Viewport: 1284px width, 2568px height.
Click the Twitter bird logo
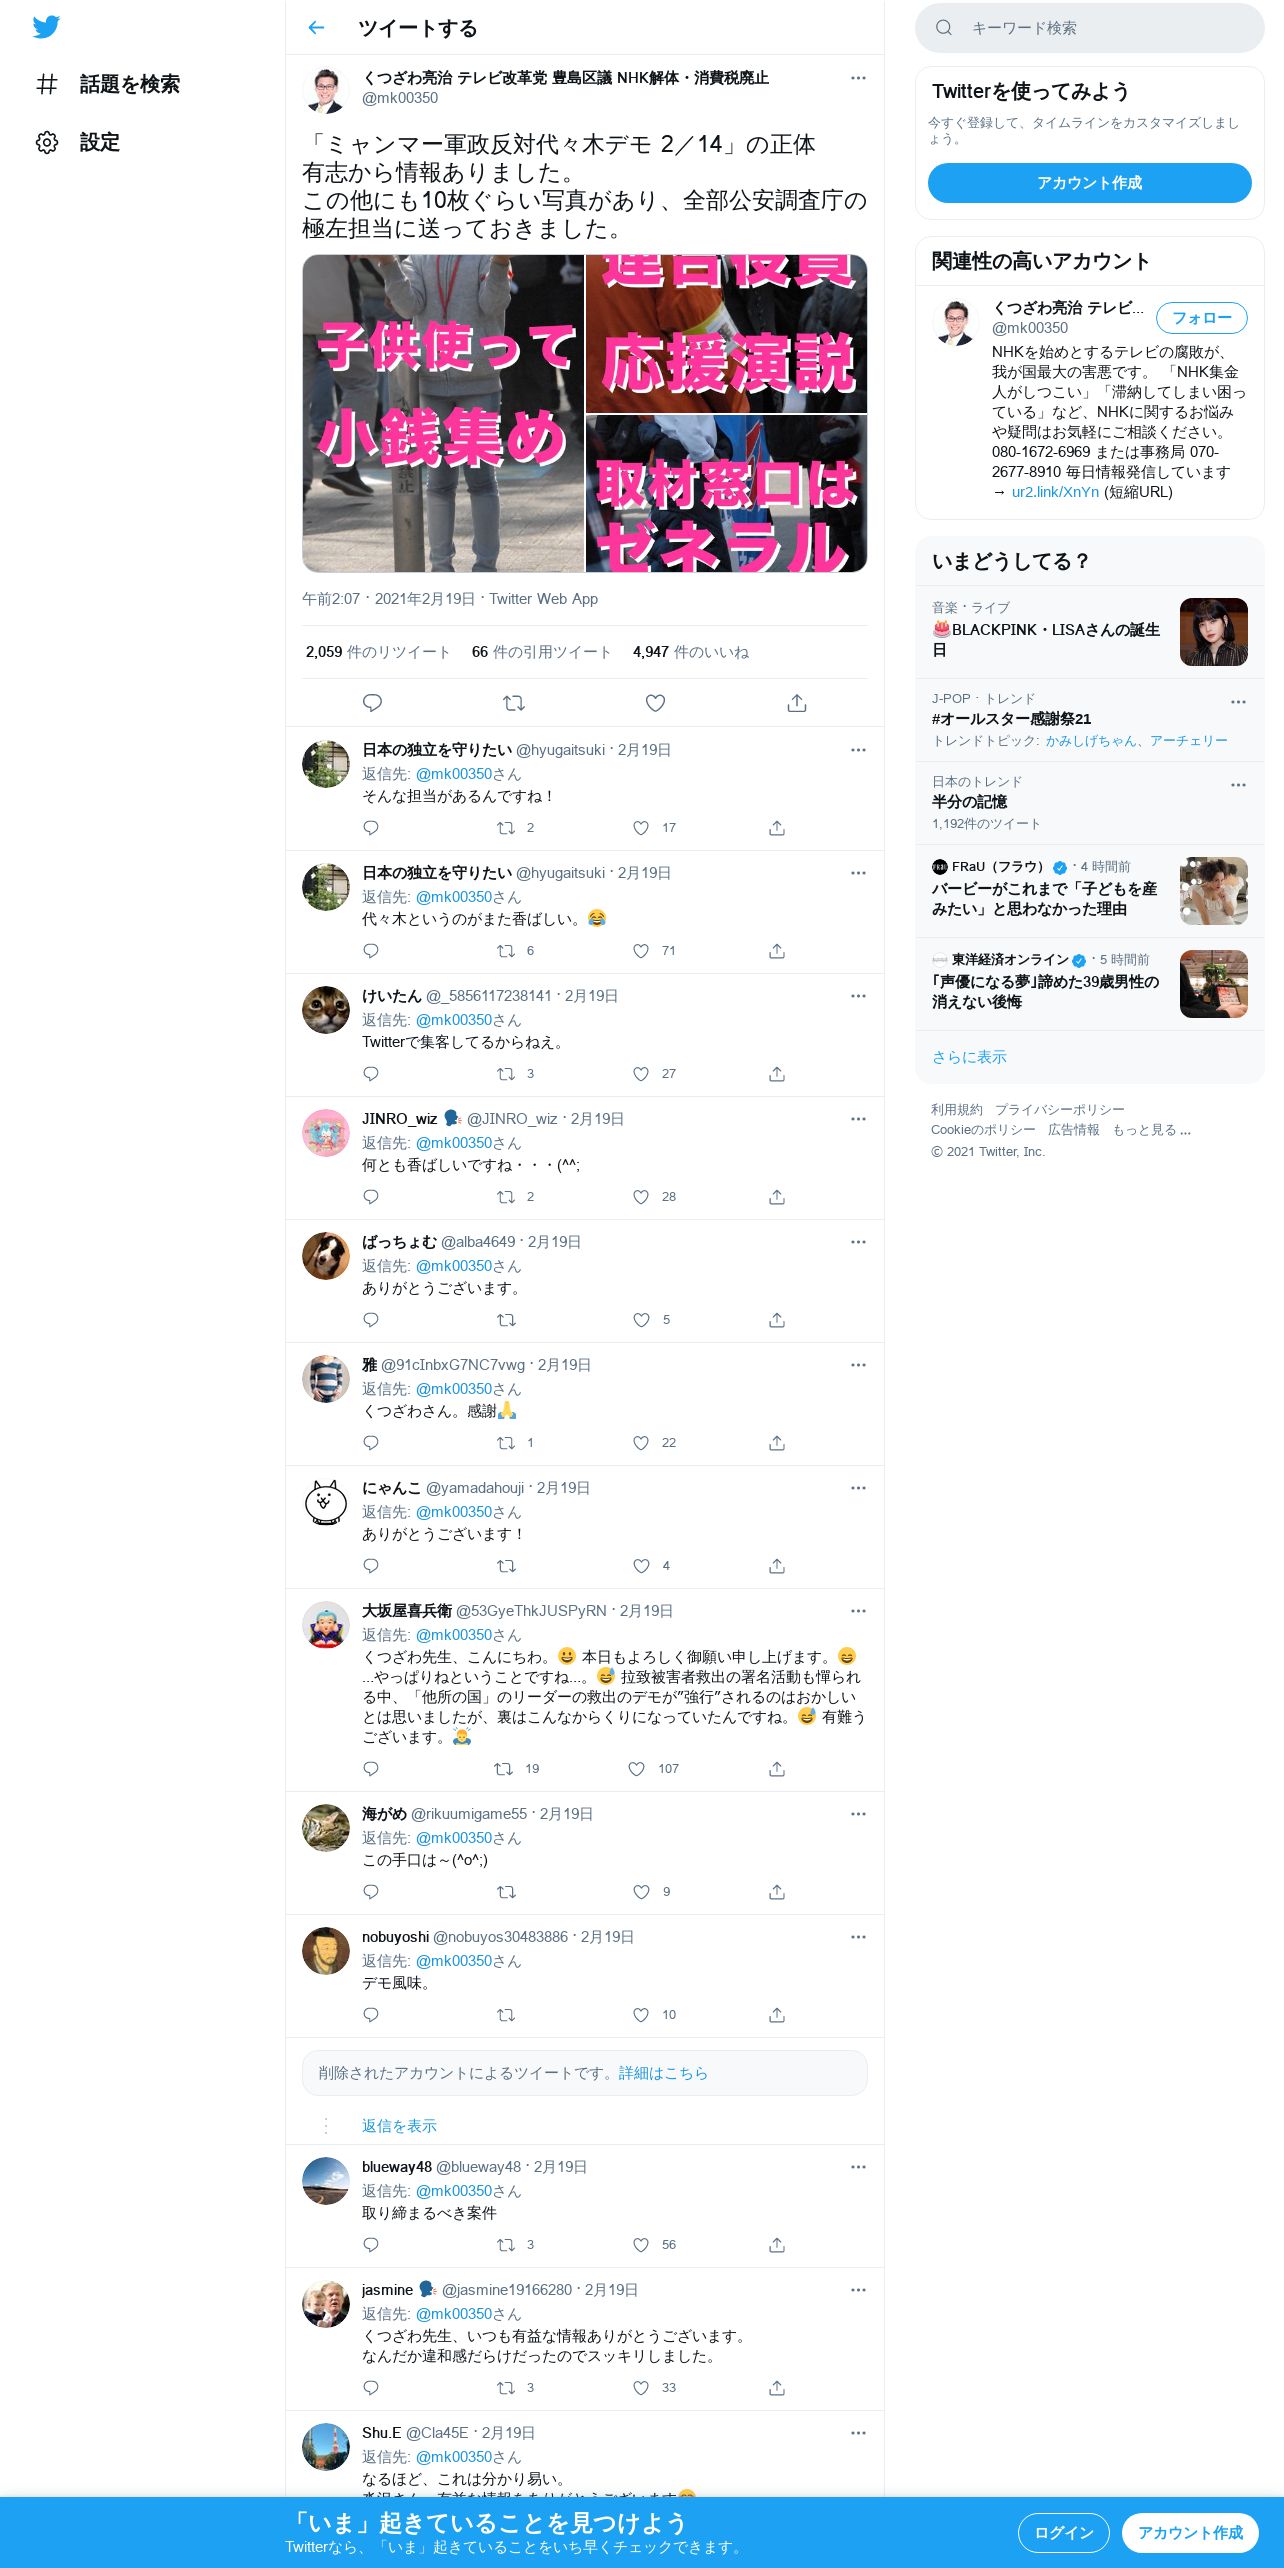tap(46, 27)
